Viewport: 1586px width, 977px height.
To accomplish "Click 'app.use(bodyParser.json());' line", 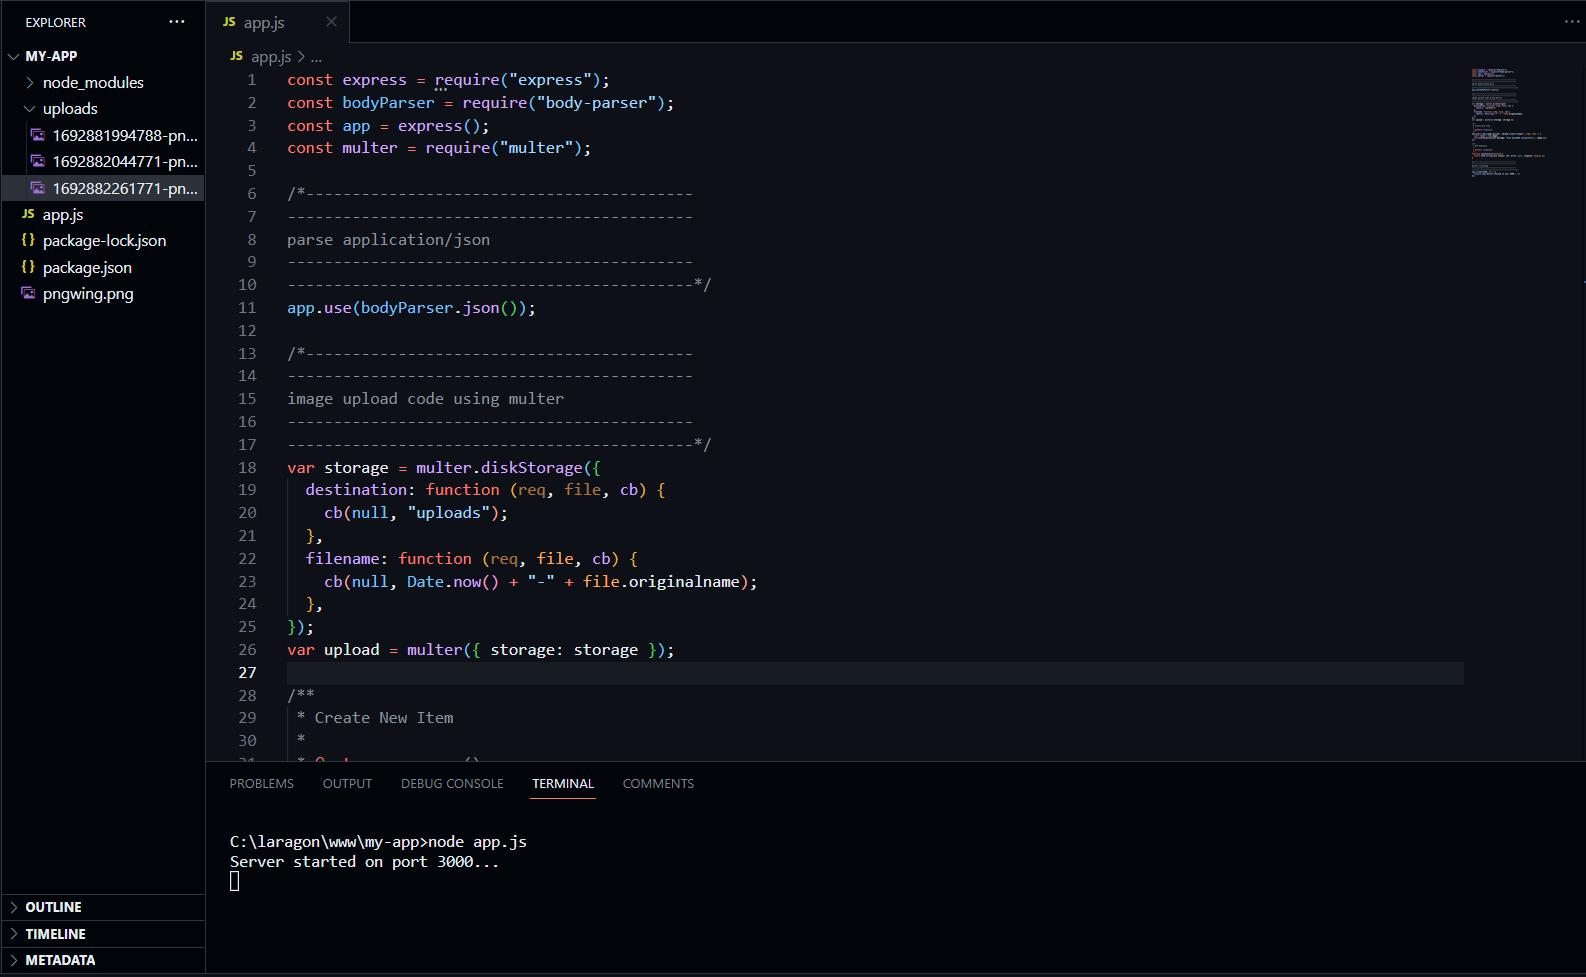I will point(411,308).
